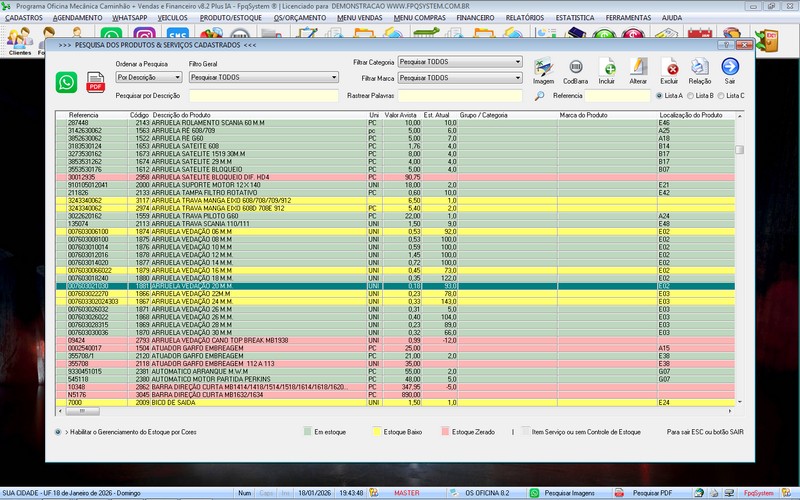The width and height of the screenshot is (800, 500).
Task: Click Incluir to add a product
Action: click(x=607, y=67)
